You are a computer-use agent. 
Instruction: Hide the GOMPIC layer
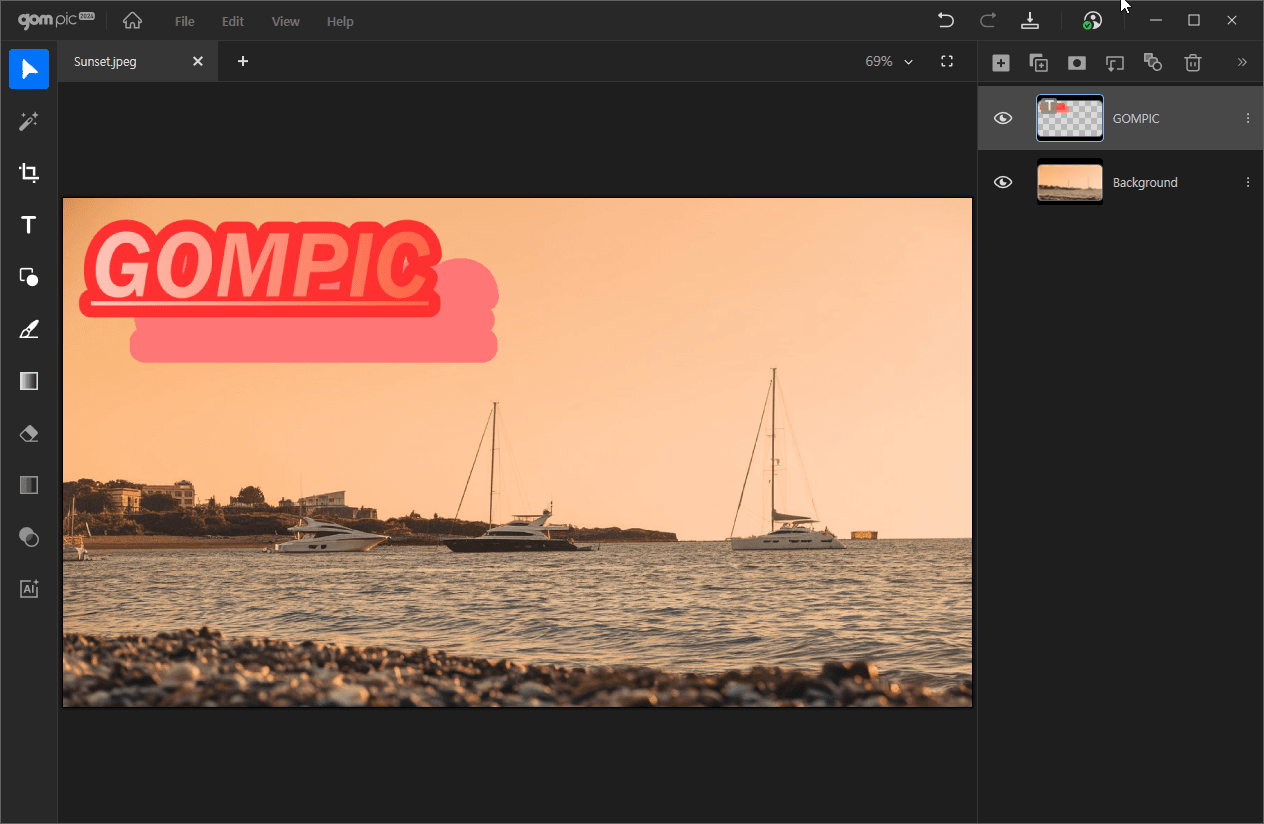(1003, 118)
